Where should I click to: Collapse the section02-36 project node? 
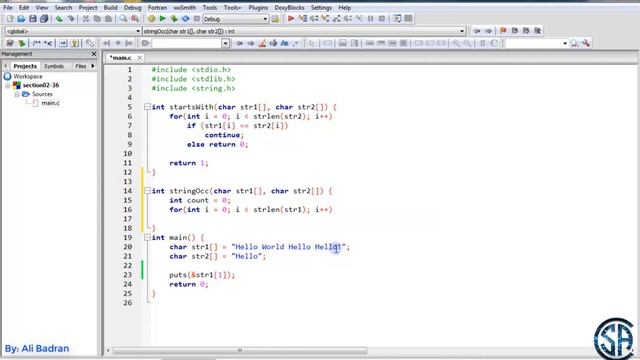pos(7,85)
